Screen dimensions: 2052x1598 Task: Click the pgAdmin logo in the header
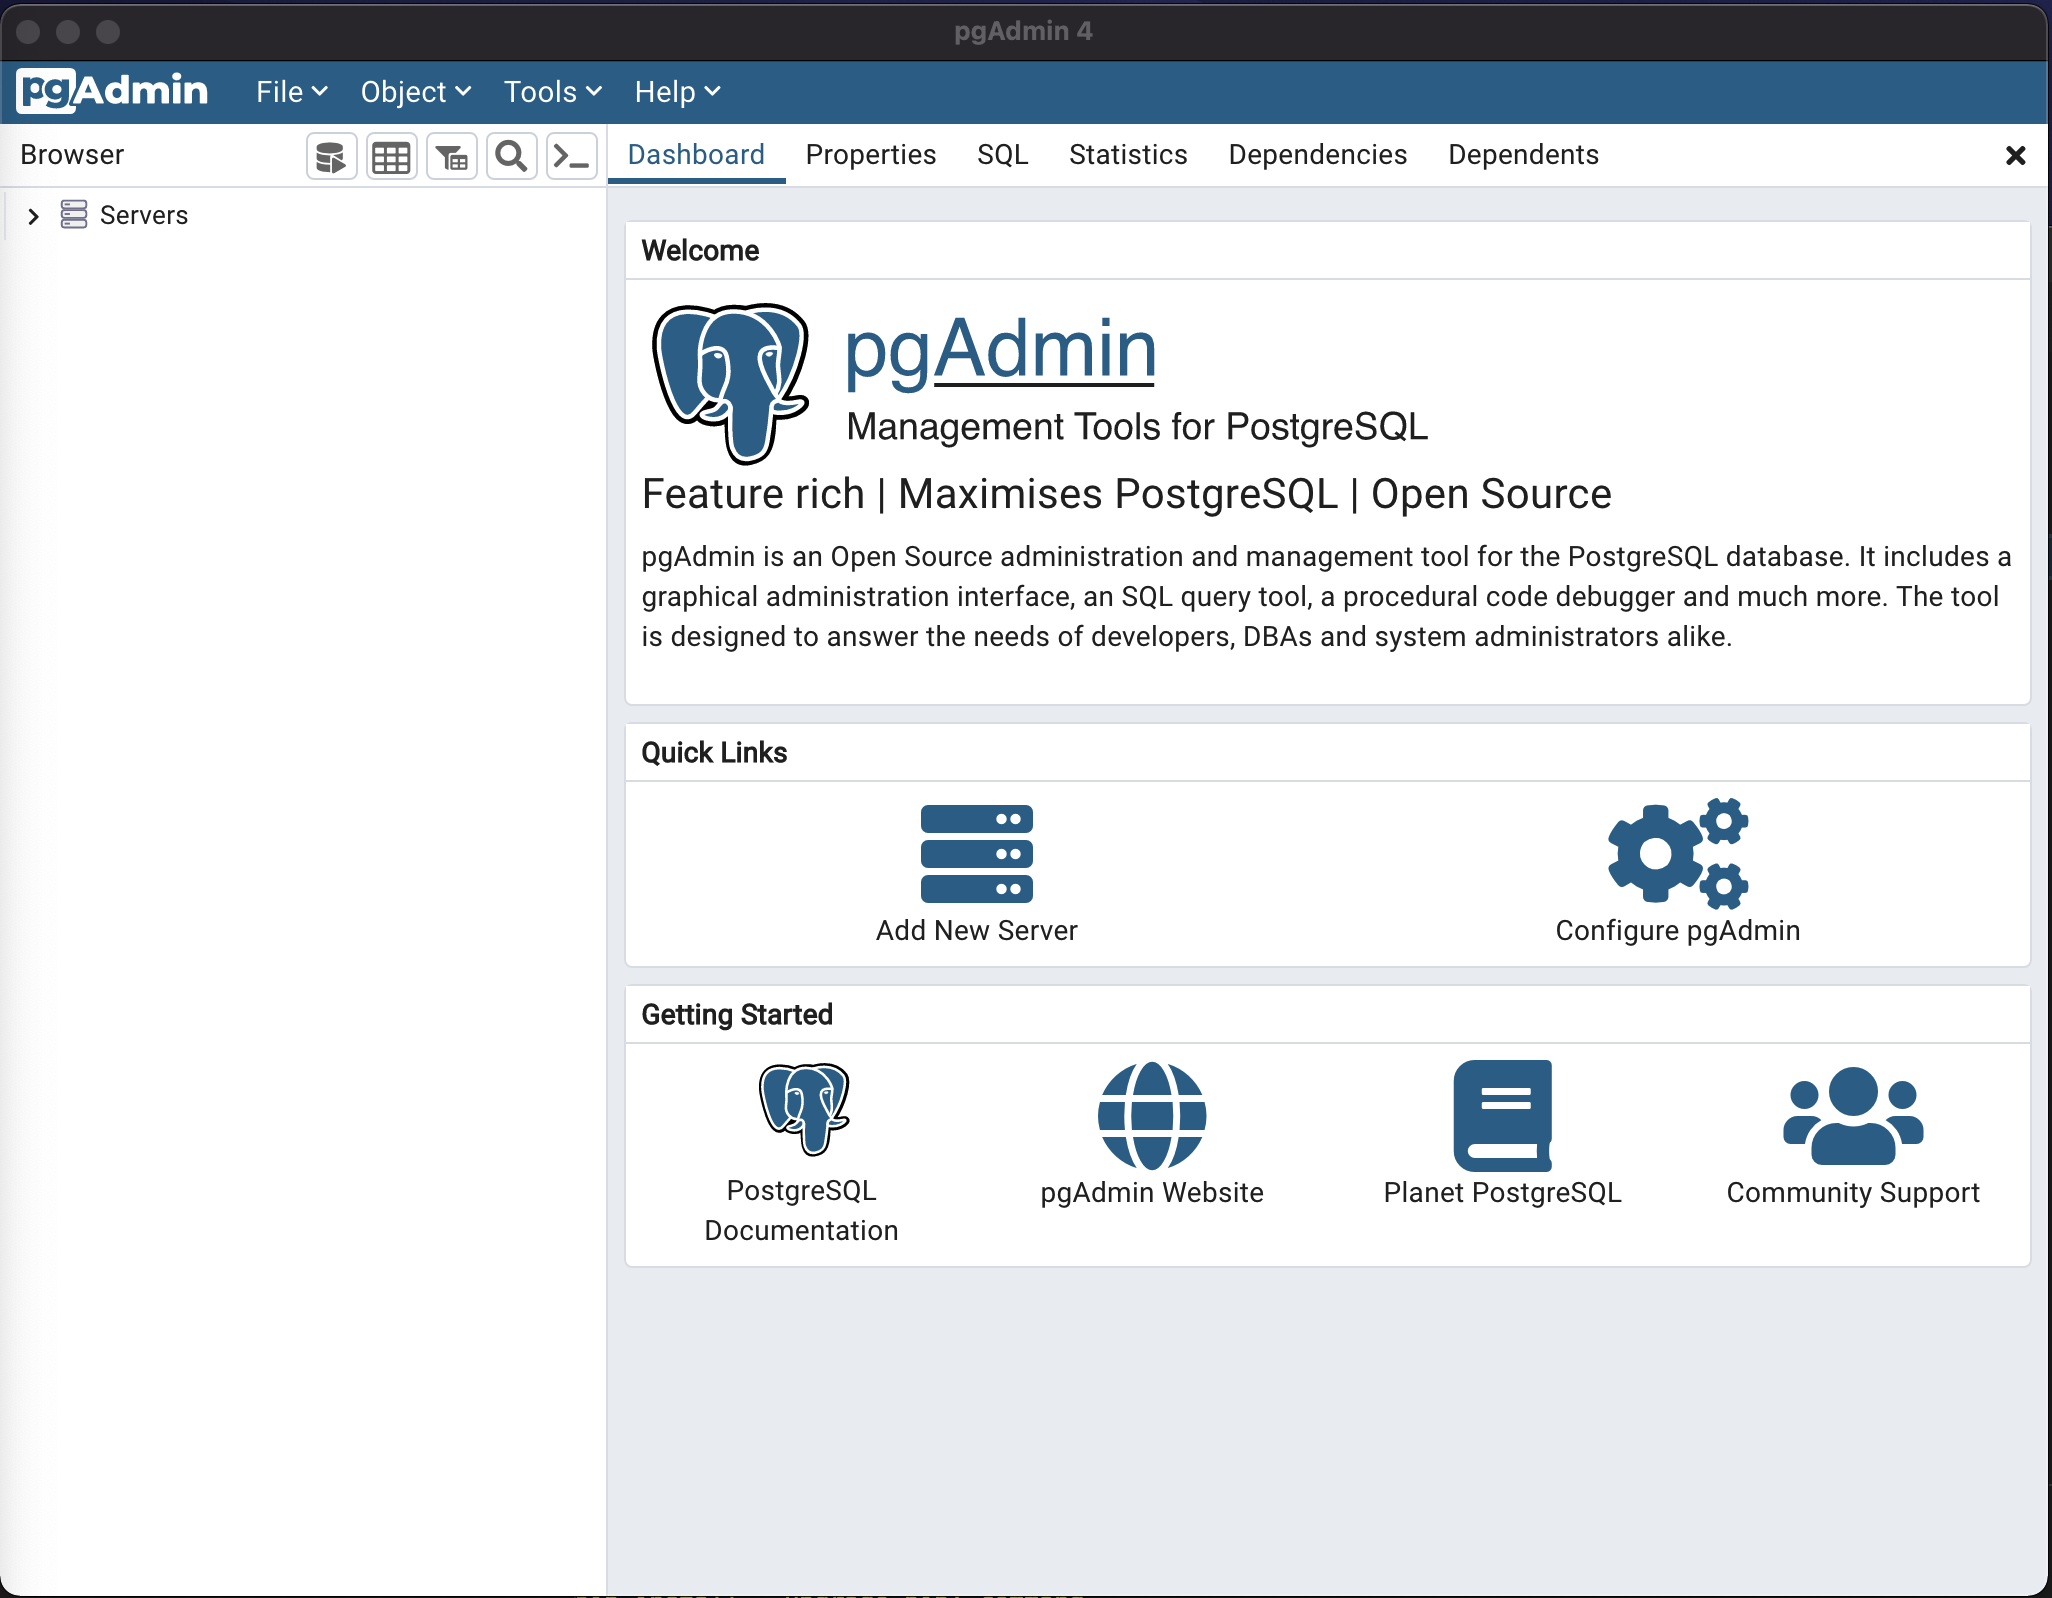point(113,91)
